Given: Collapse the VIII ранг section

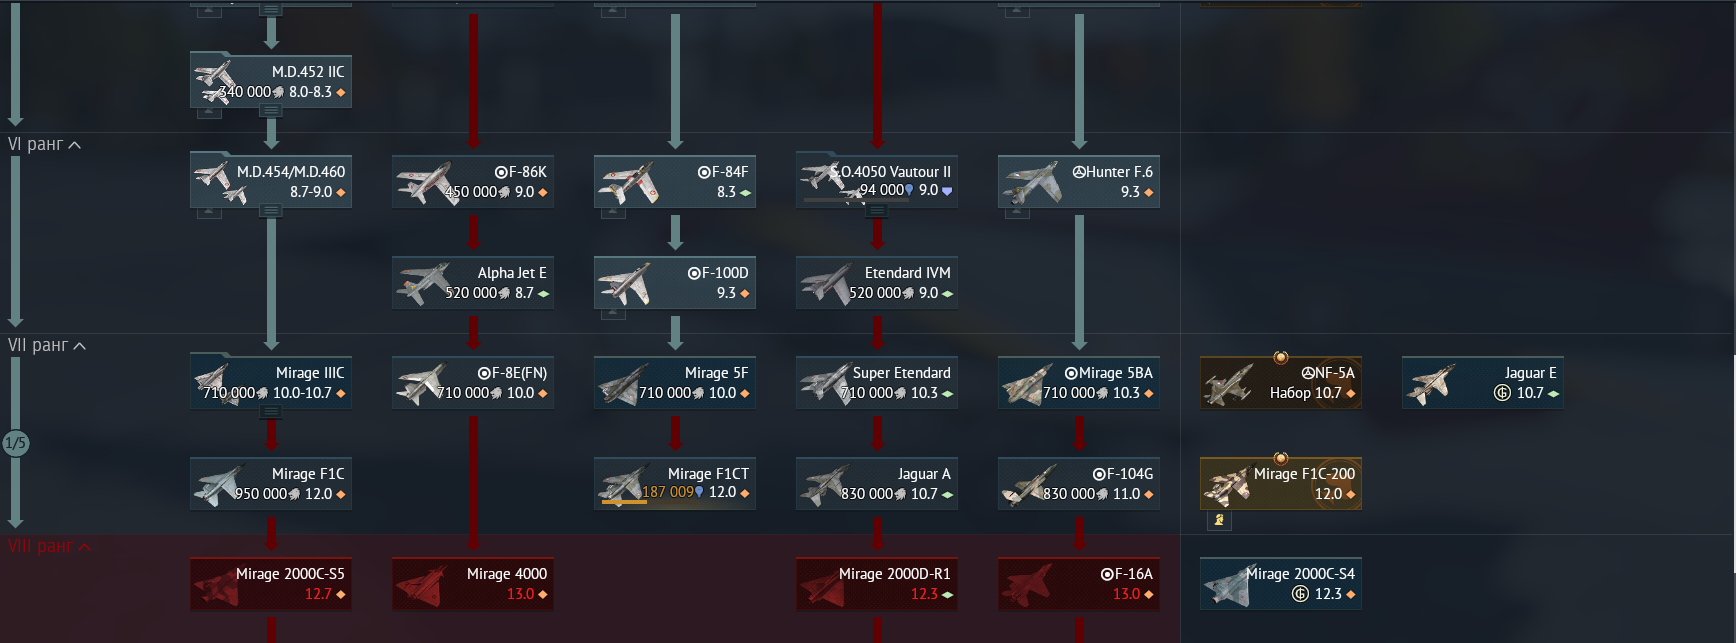Looking at the screenshot, I should tap(84, 547).
